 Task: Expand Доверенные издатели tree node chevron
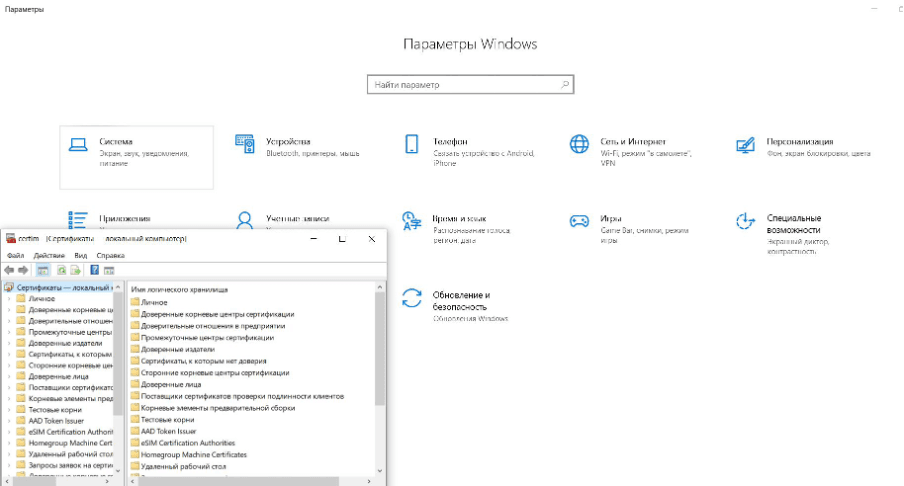pos(9,343)
